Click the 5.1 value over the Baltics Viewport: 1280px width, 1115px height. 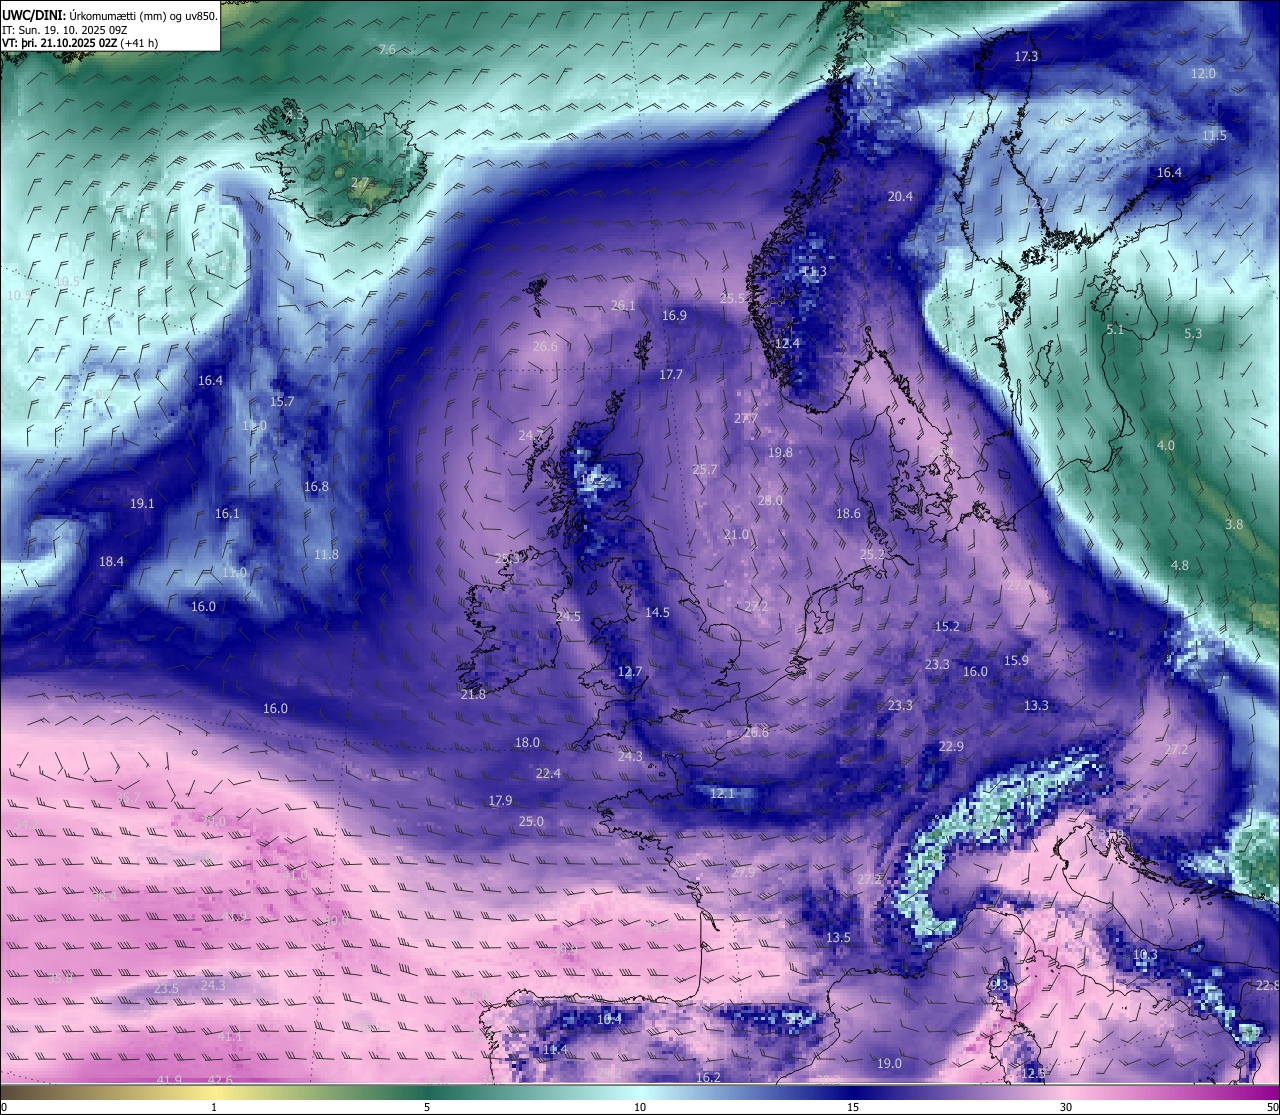pos(1115,329)
